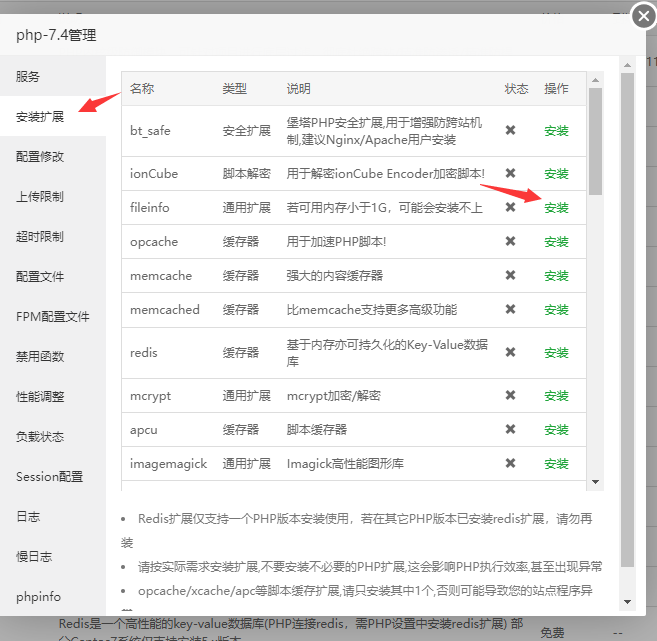The width and height of the screenshot is (657, 641).
Task: Click extension table scrollbar up arrow
Action: tap(595, 80)
